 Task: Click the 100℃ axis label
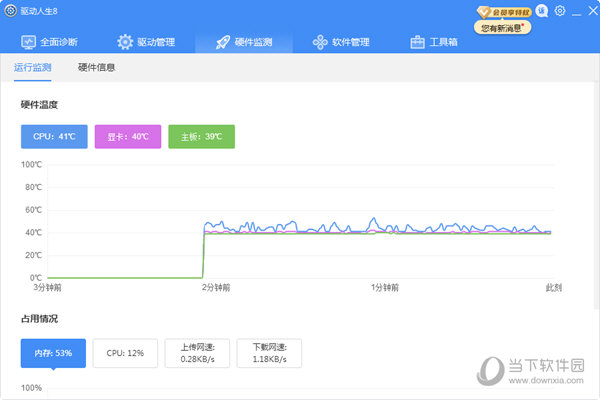(31, 165)
